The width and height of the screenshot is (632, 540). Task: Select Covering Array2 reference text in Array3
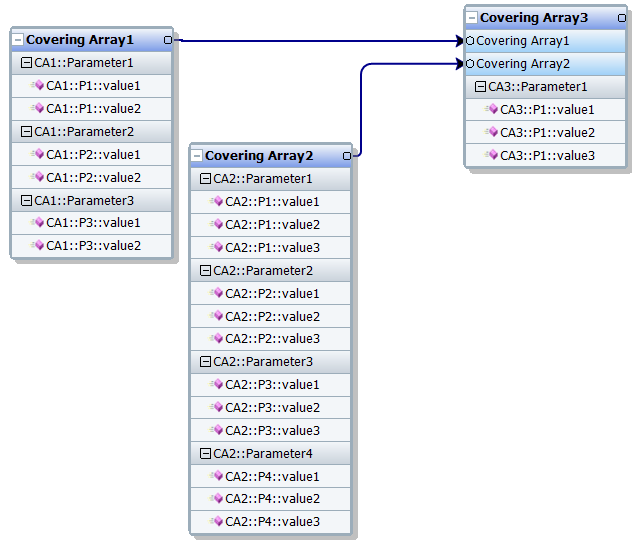point(523,64)
